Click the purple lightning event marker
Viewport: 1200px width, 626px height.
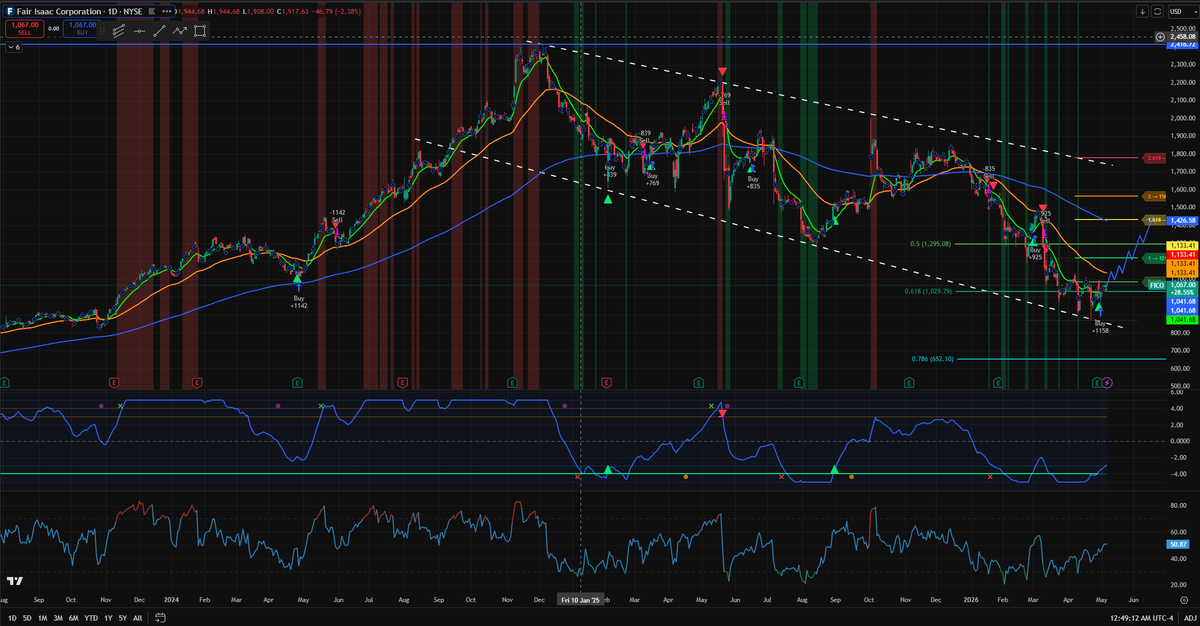pyautogui.click(x=1107, y=382)
